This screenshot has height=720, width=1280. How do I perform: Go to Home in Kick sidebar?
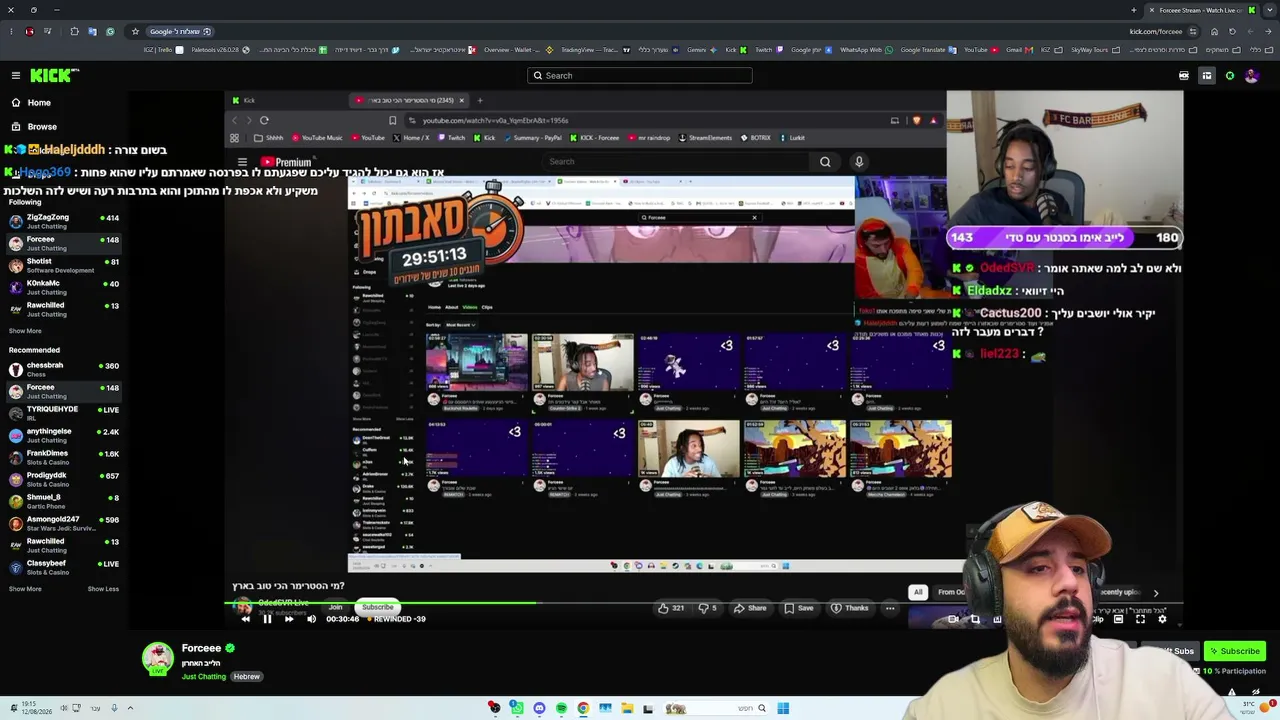point(30,103)
